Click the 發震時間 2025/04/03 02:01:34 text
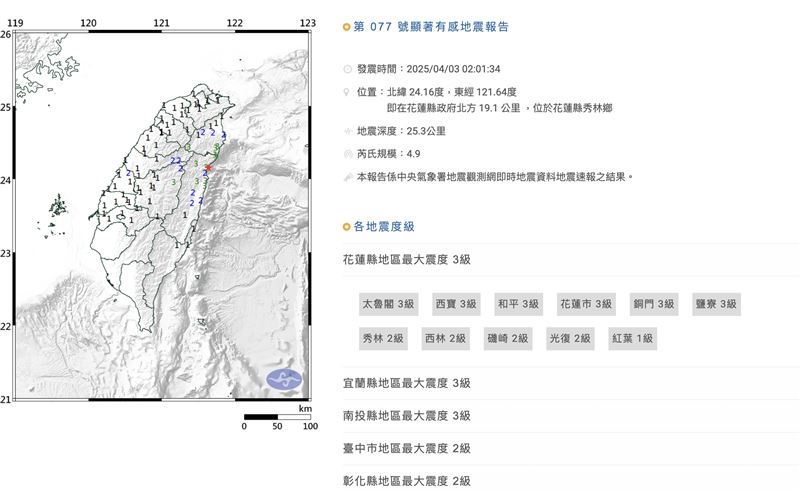The image size is (800, 492). point(429,69)
